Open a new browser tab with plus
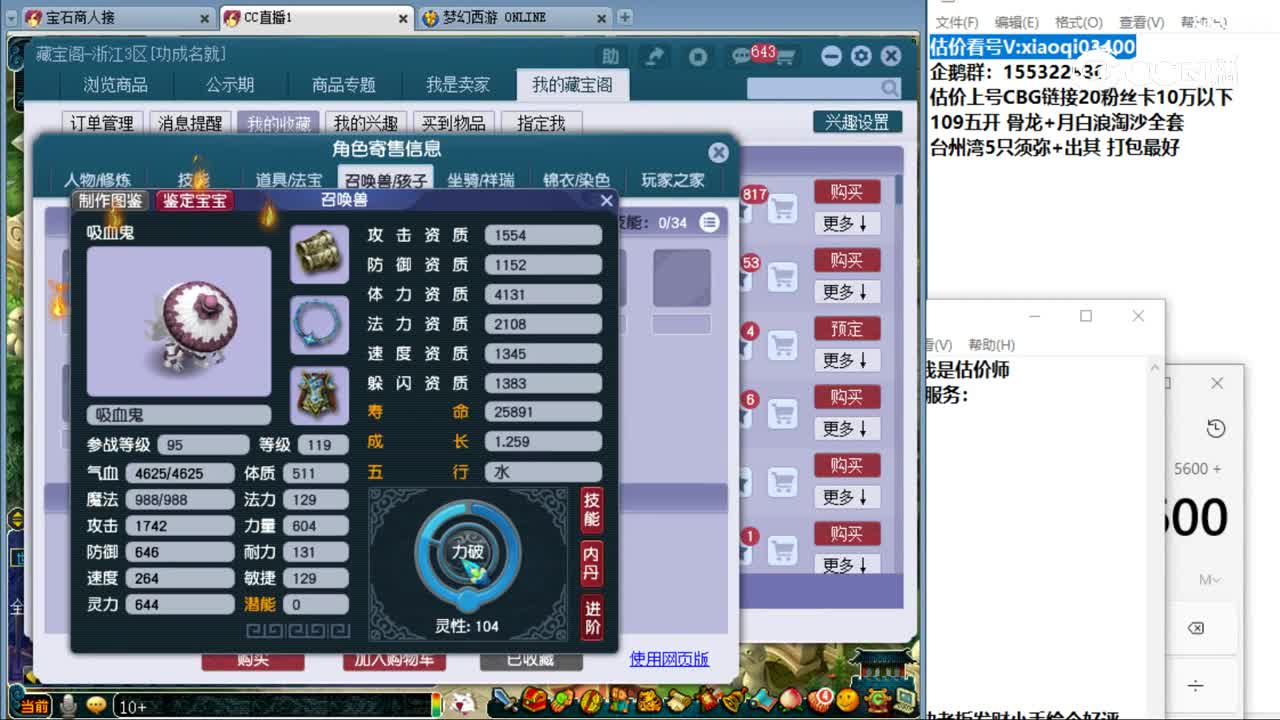 point(624,17)
